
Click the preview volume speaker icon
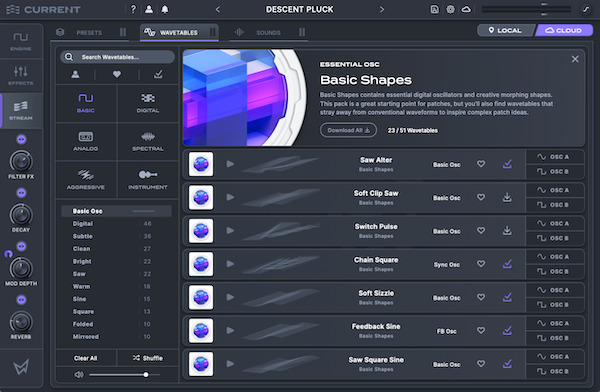coord(79,374)
